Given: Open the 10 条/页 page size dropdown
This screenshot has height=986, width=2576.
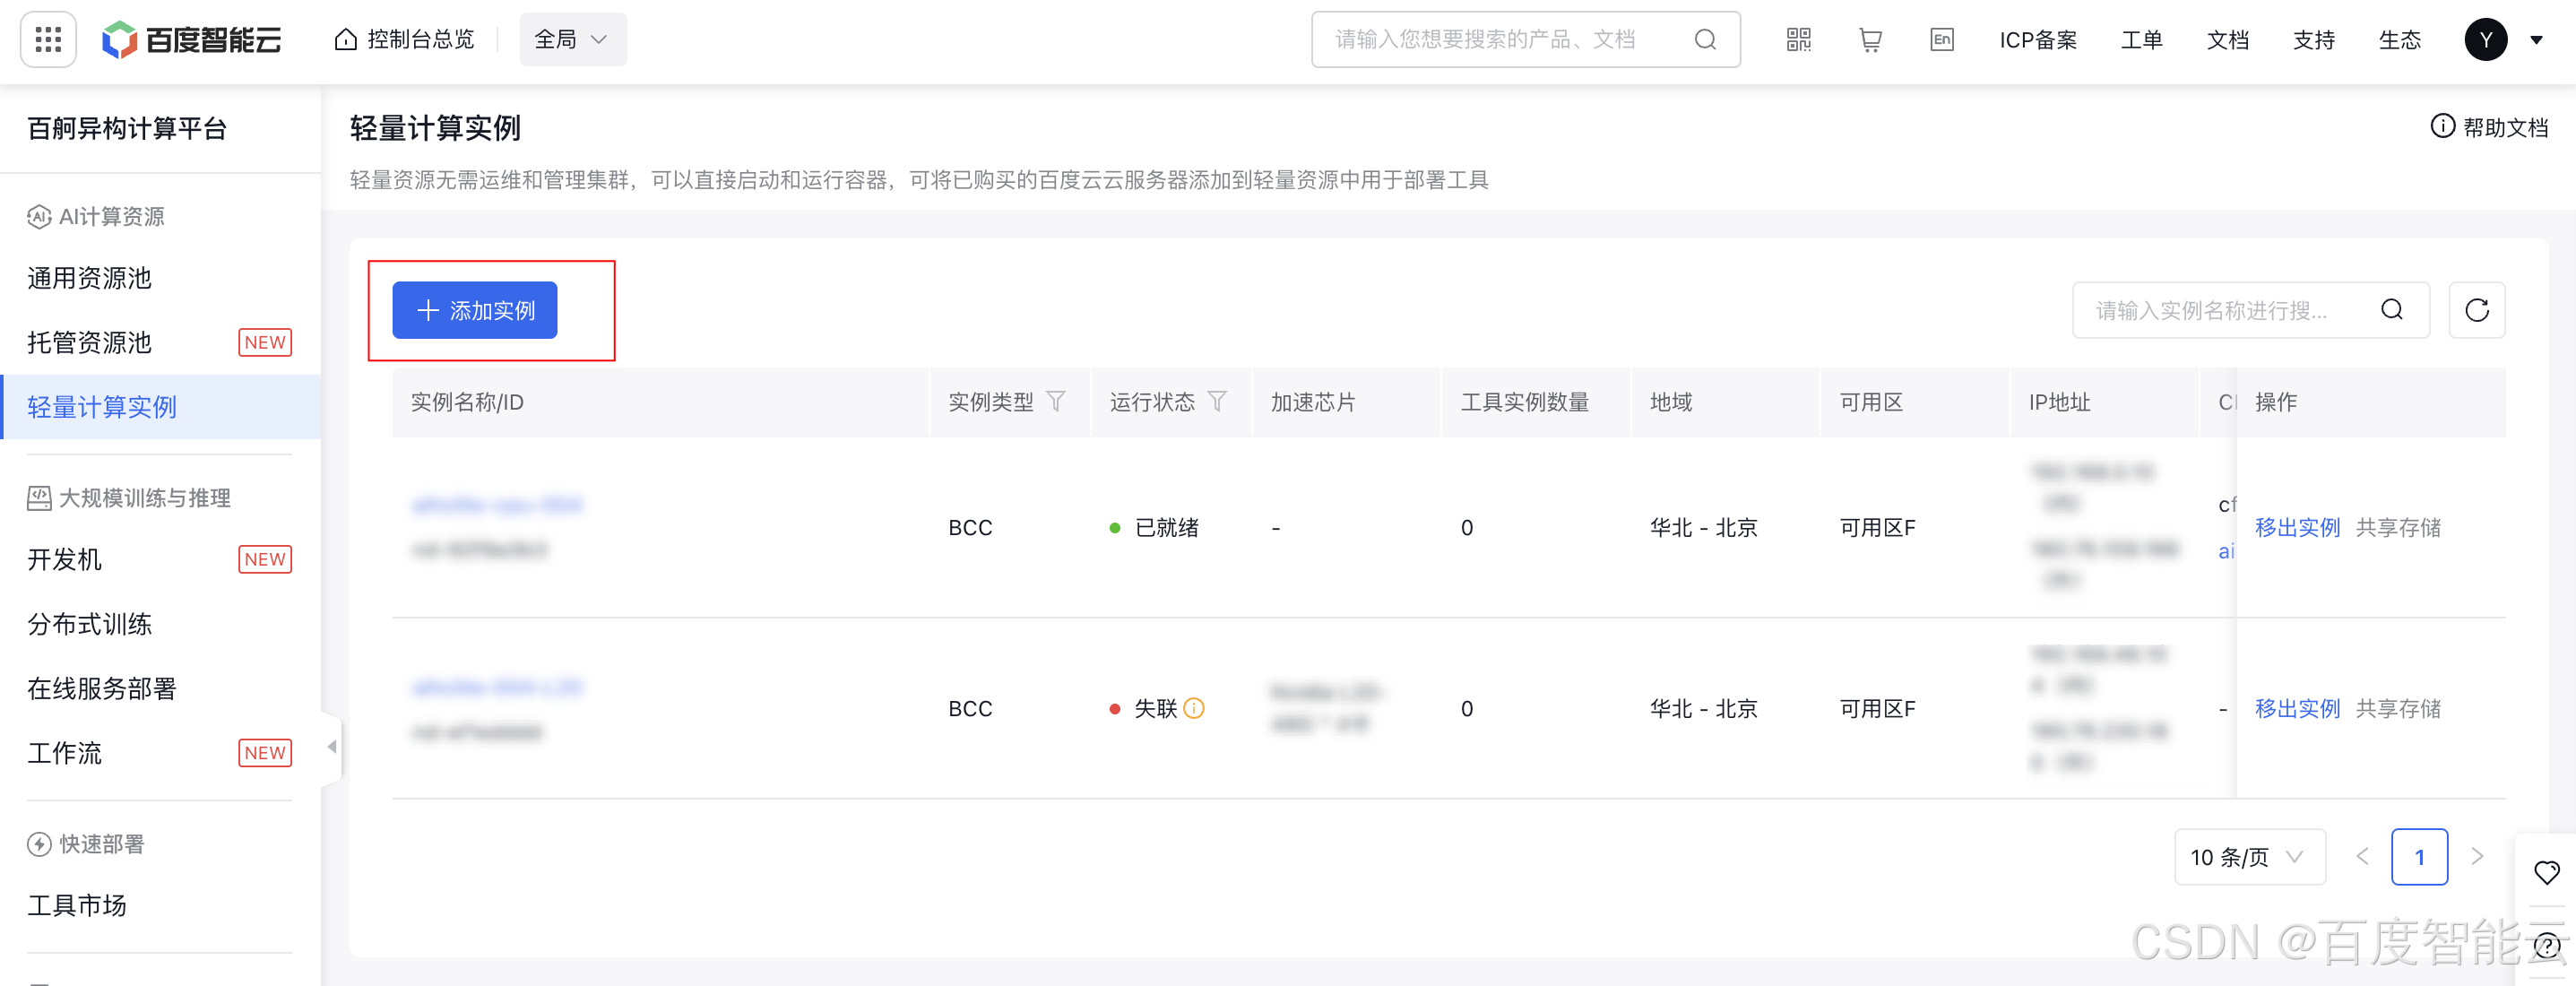Looking at the screenshot, I should tap(2248, 857).
